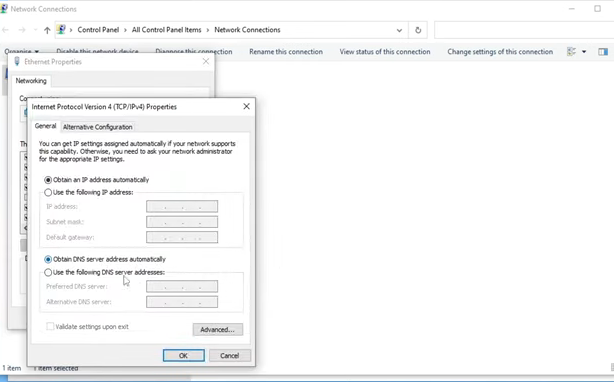Click Rename this connection in toolbar
The height and width of the screenshot is (382, 614).
click(x=286, y=52)
